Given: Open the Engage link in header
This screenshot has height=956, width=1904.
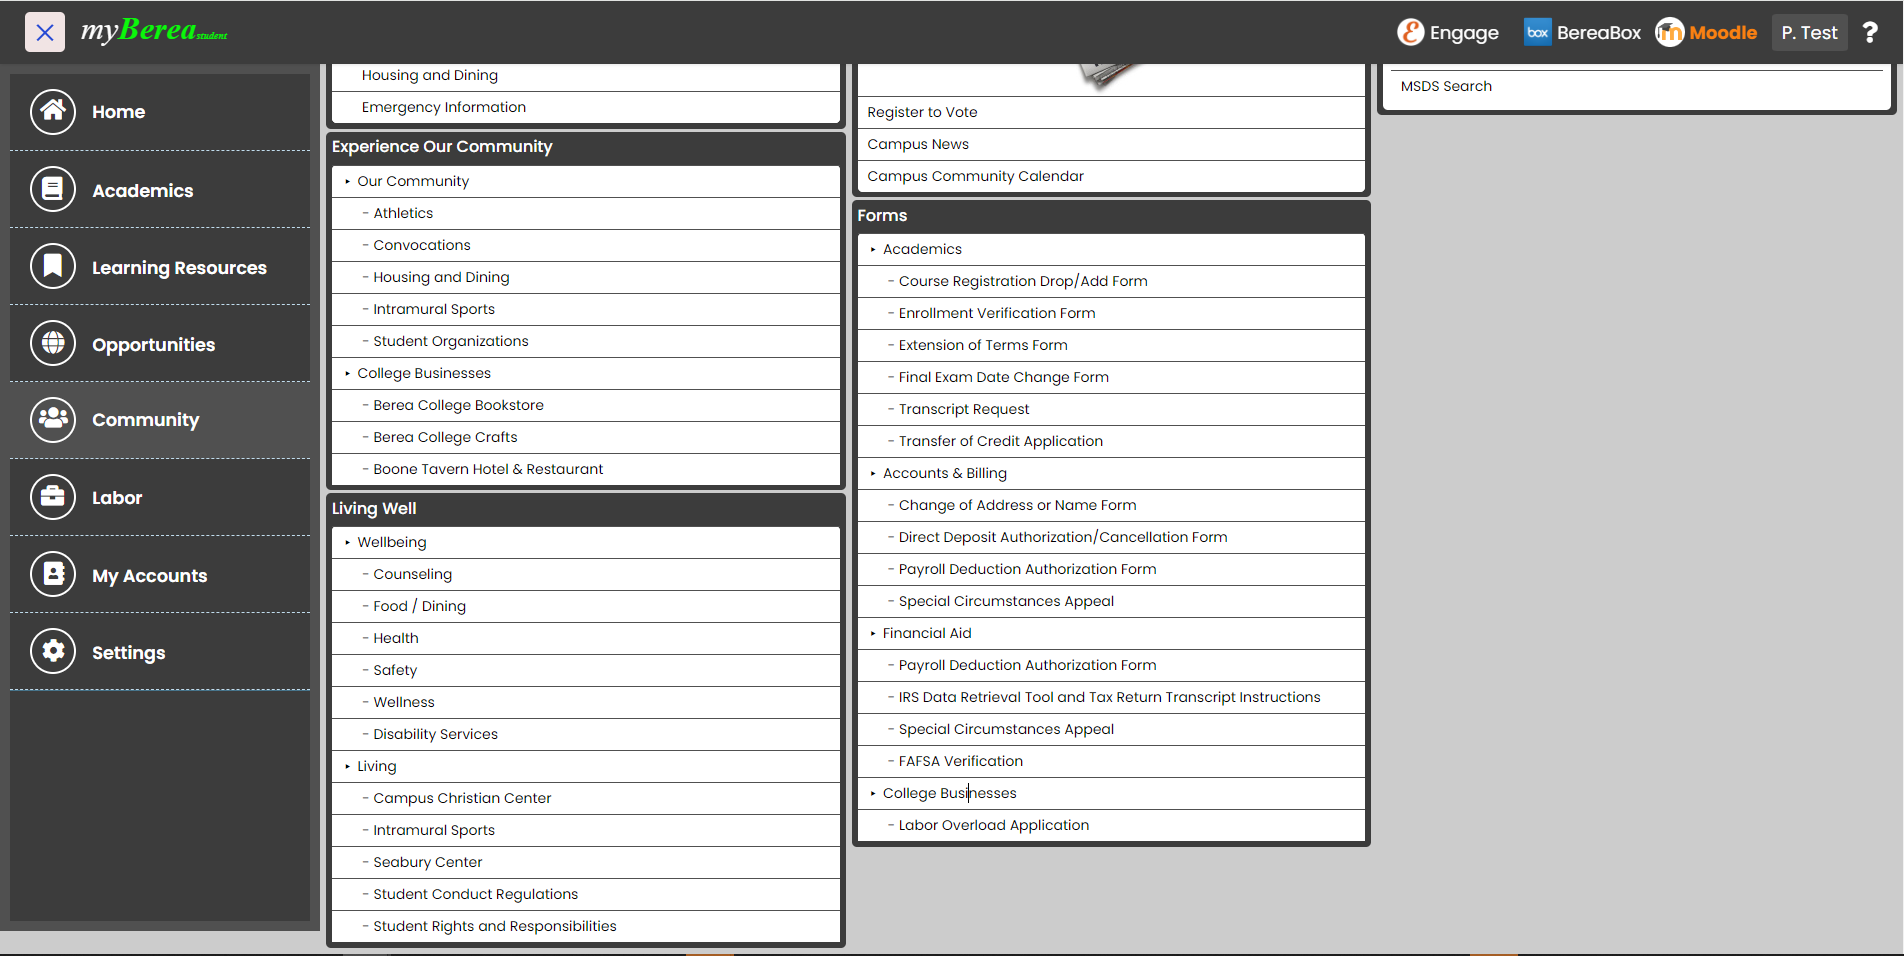Looking at the screenshot, I should pos(1448,33).
